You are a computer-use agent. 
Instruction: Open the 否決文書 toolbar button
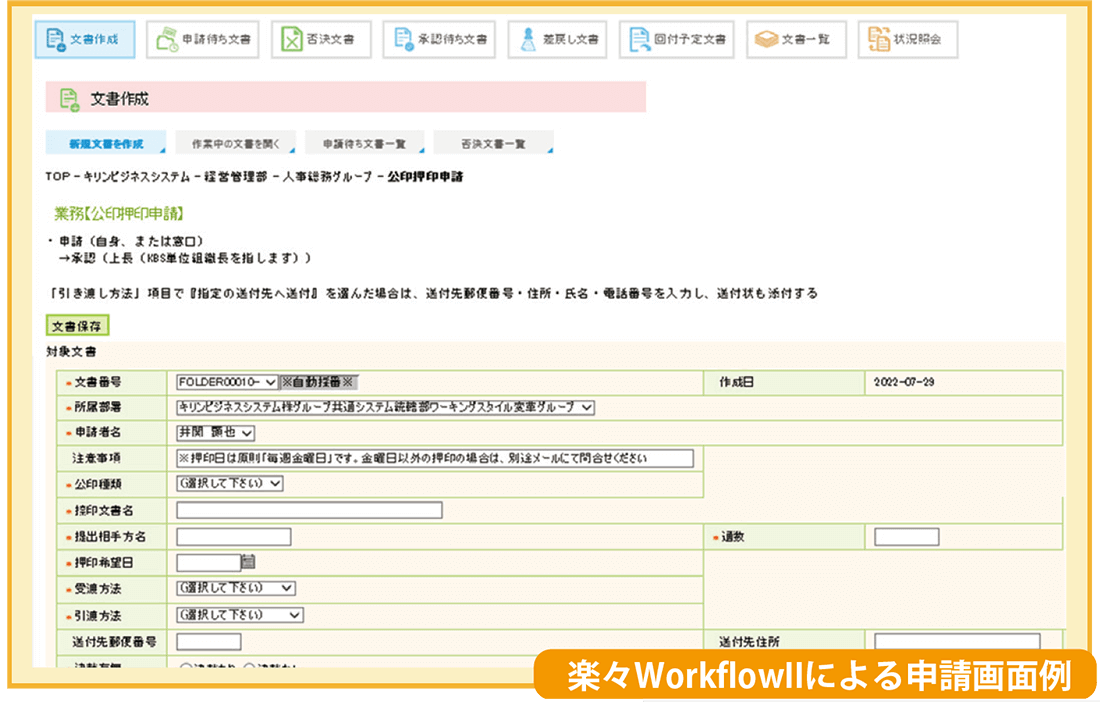coord(321,39)
